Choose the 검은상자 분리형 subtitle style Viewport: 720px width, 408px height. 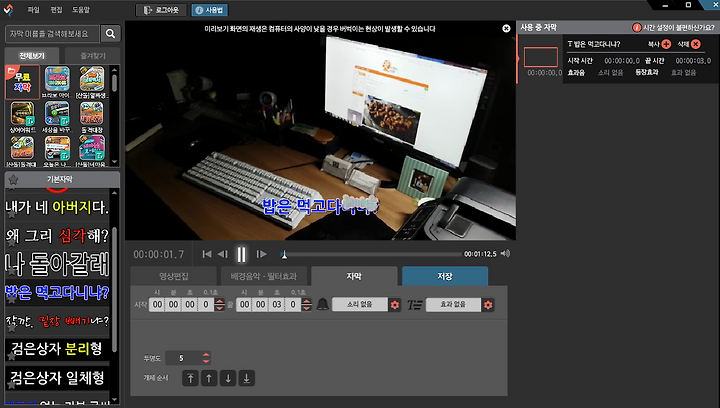click(x=57, y=349)
